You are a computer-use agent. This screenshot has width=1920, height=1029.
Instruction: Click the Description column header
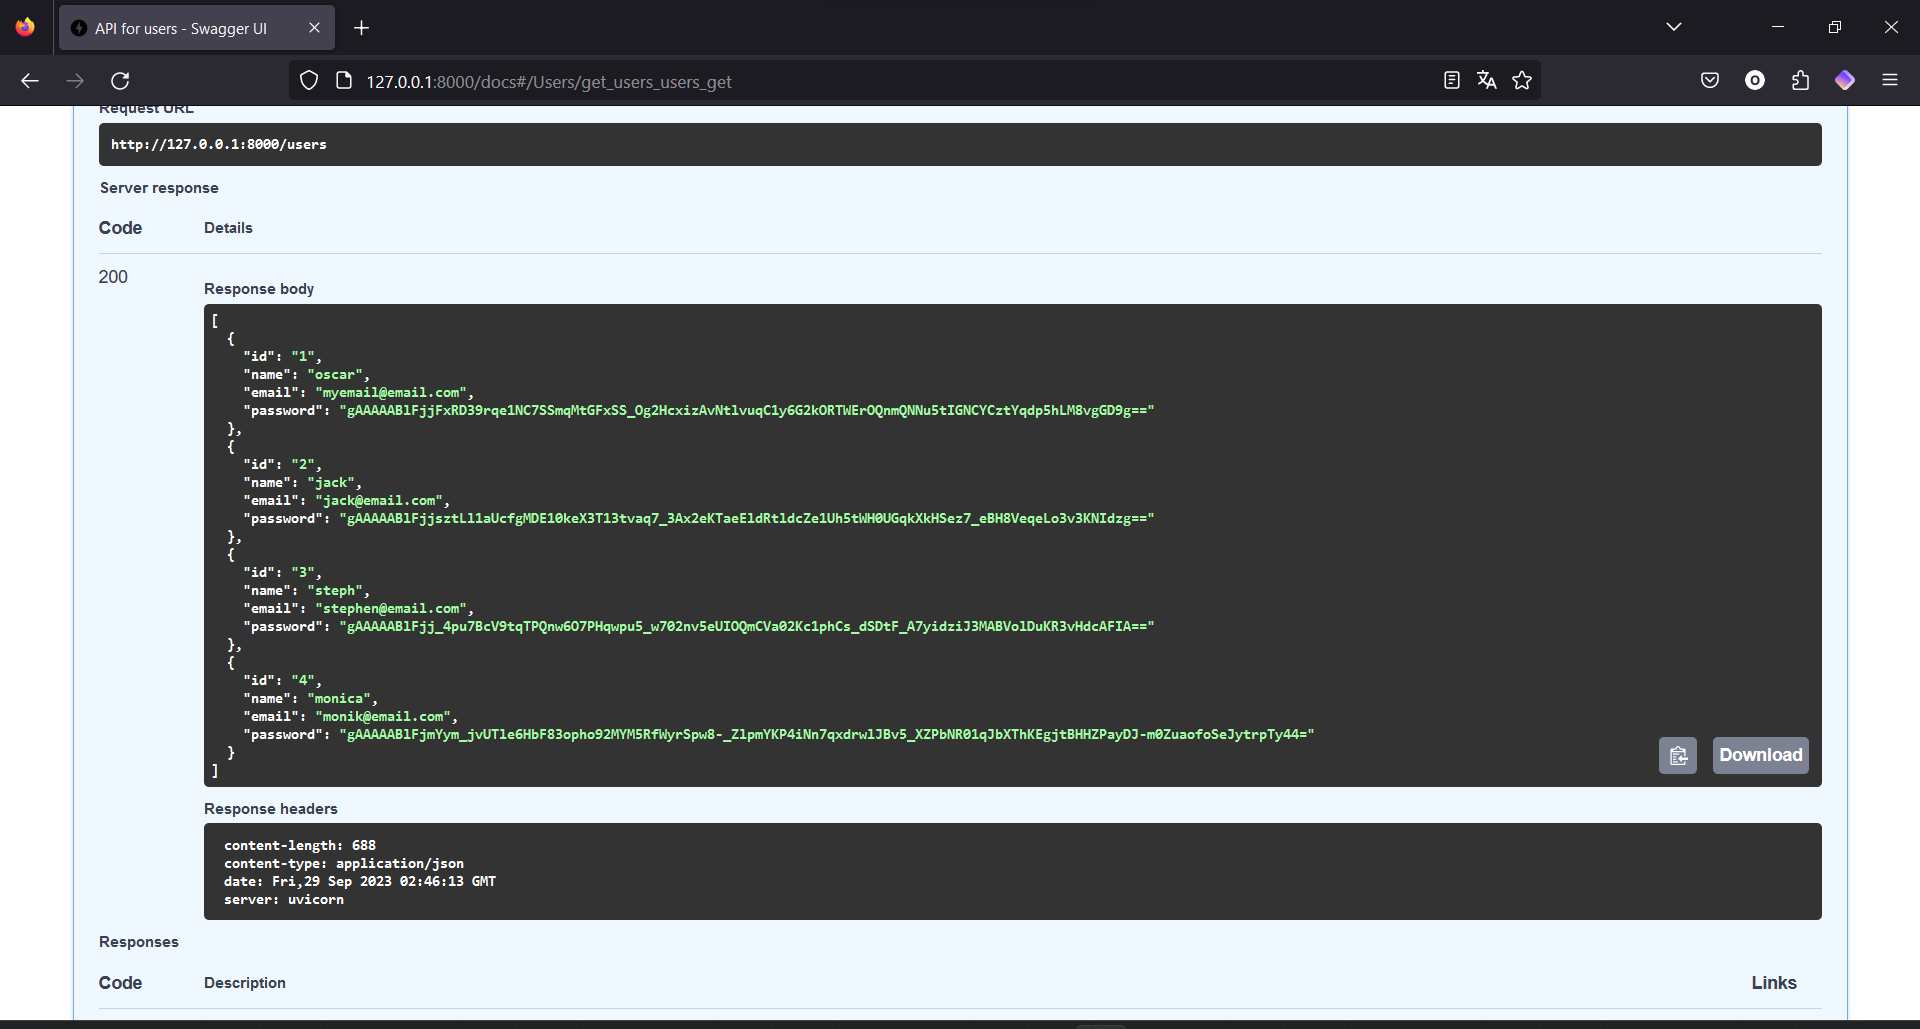point(245,983)
